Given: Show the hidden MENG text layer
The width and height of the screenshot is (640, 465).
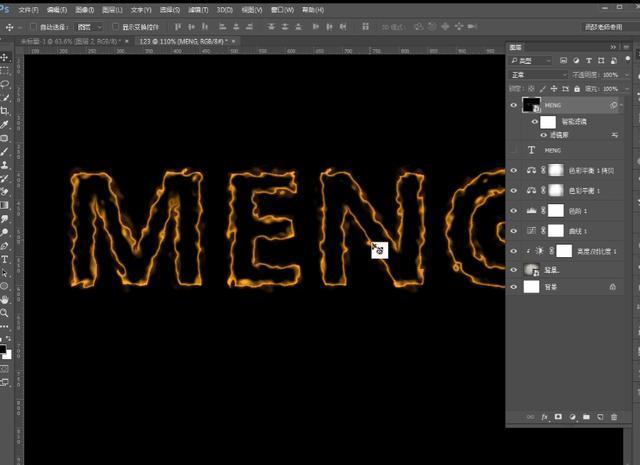Looking at the screenshot, I should click(513, 150).
